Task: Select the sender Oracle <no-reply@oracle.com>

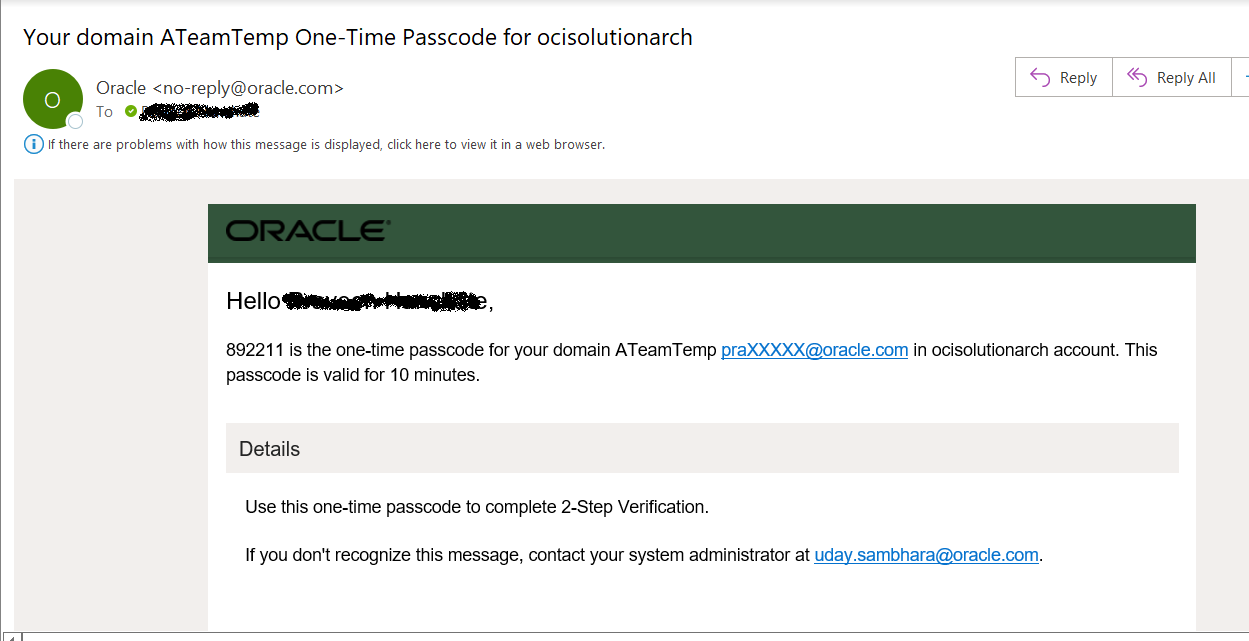Action: point(220,88)
